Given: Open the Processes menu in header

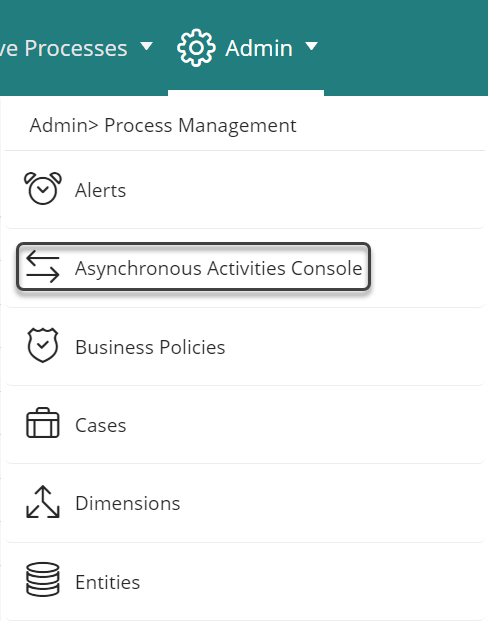Looking at the screenshot, I should [64, 49].
